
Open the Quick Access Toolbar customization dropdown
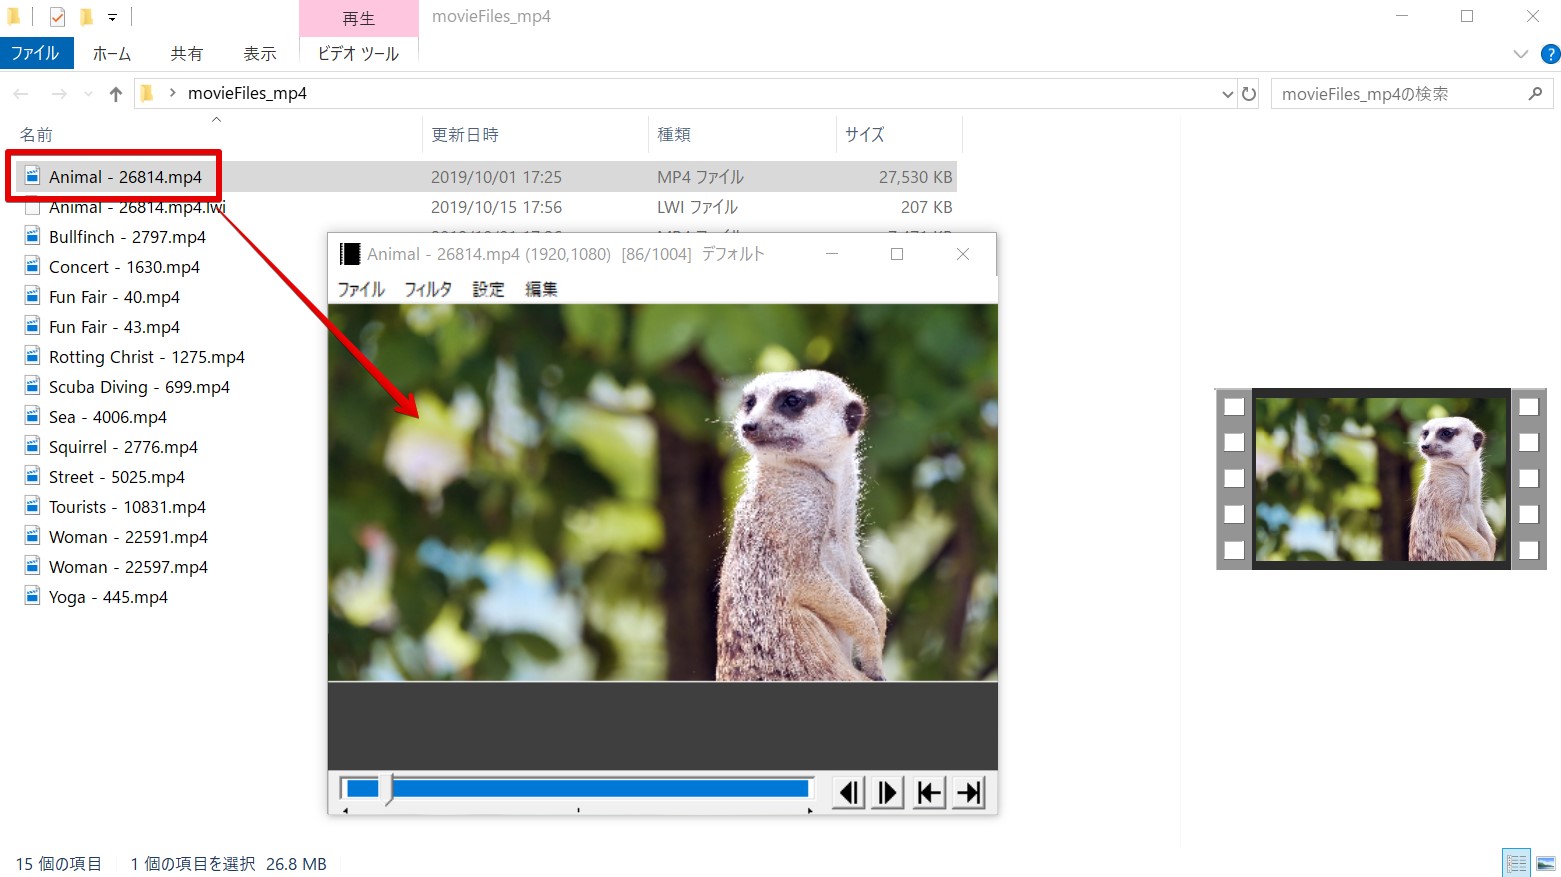[113, 17]
